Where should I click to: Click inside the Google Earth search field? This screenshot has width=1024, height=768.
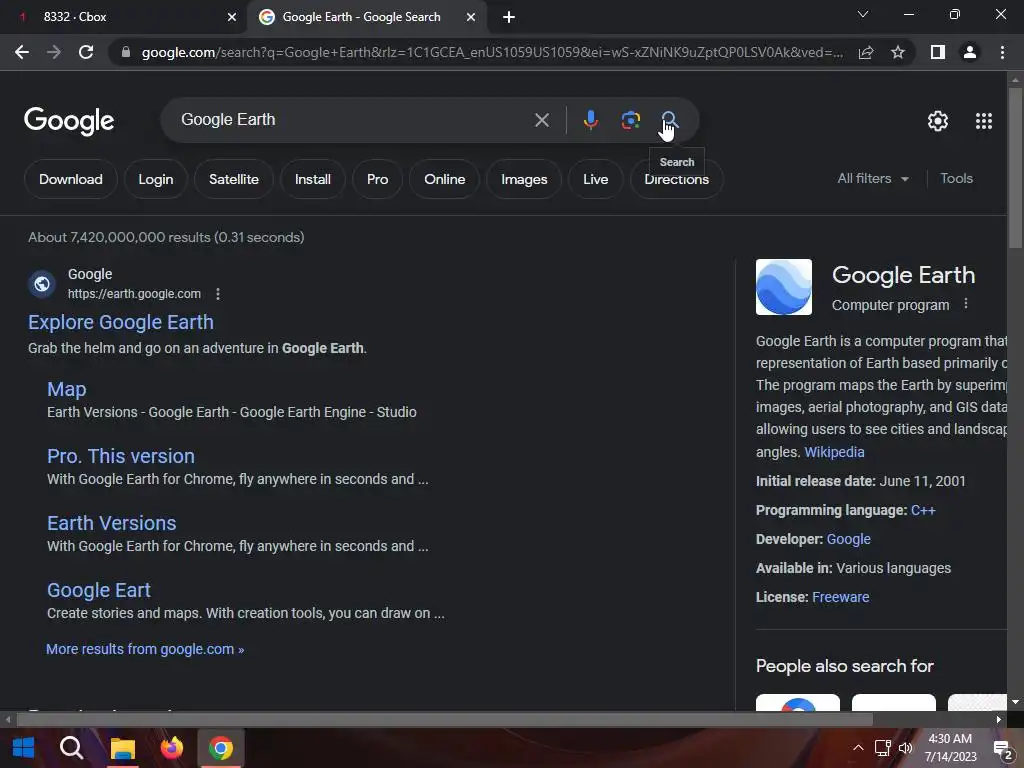(353, 120)
